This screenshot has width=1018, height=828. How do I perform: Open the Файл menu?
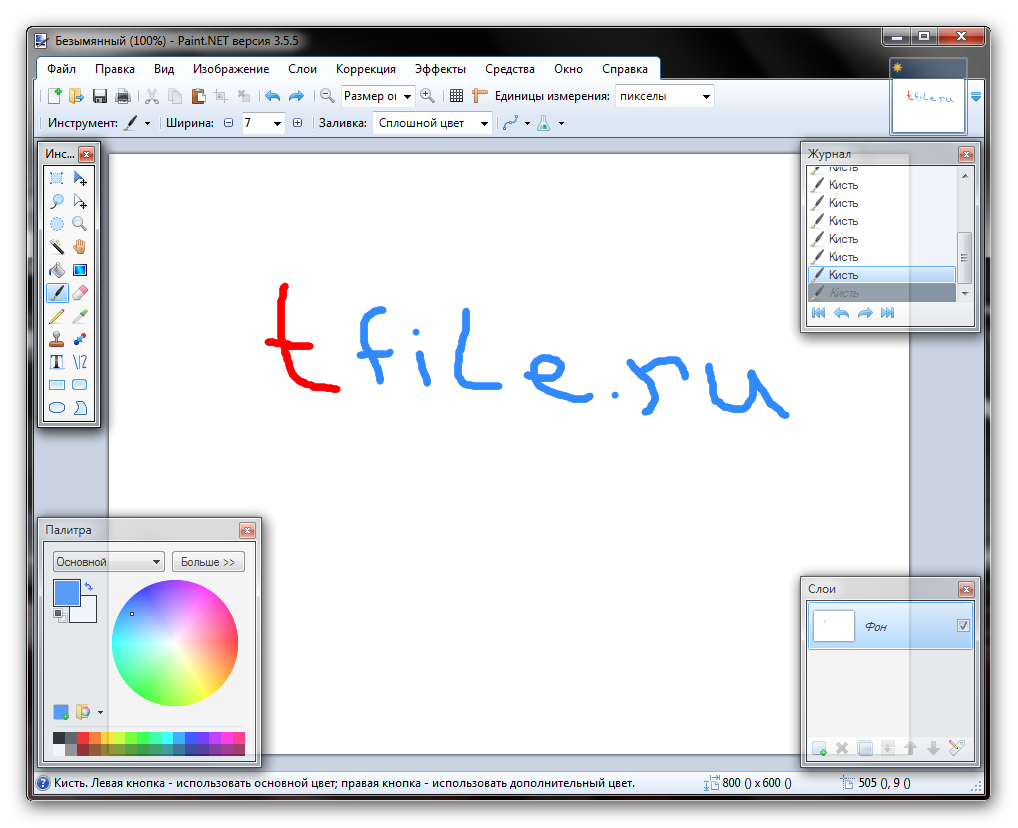[62, 69]
